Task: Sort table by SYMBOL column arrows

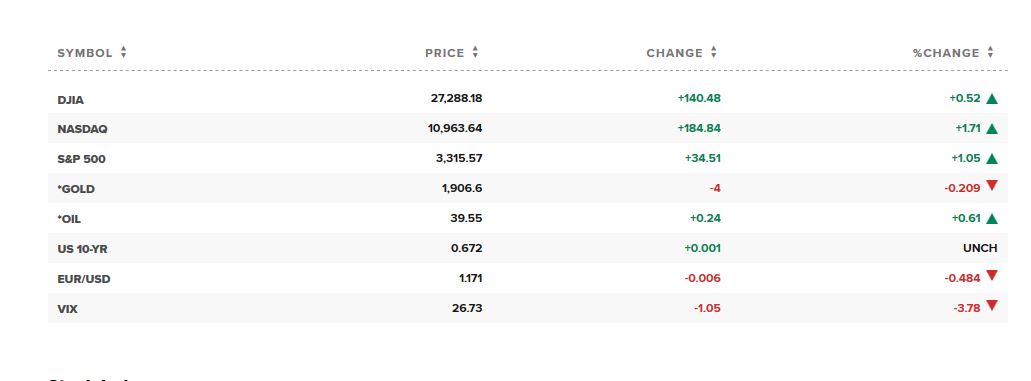Action: click(x=124, y=53)
